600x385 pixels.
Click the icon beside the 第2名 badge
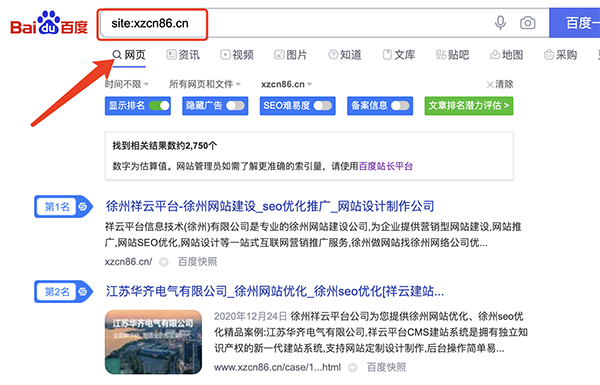point(83,292)
